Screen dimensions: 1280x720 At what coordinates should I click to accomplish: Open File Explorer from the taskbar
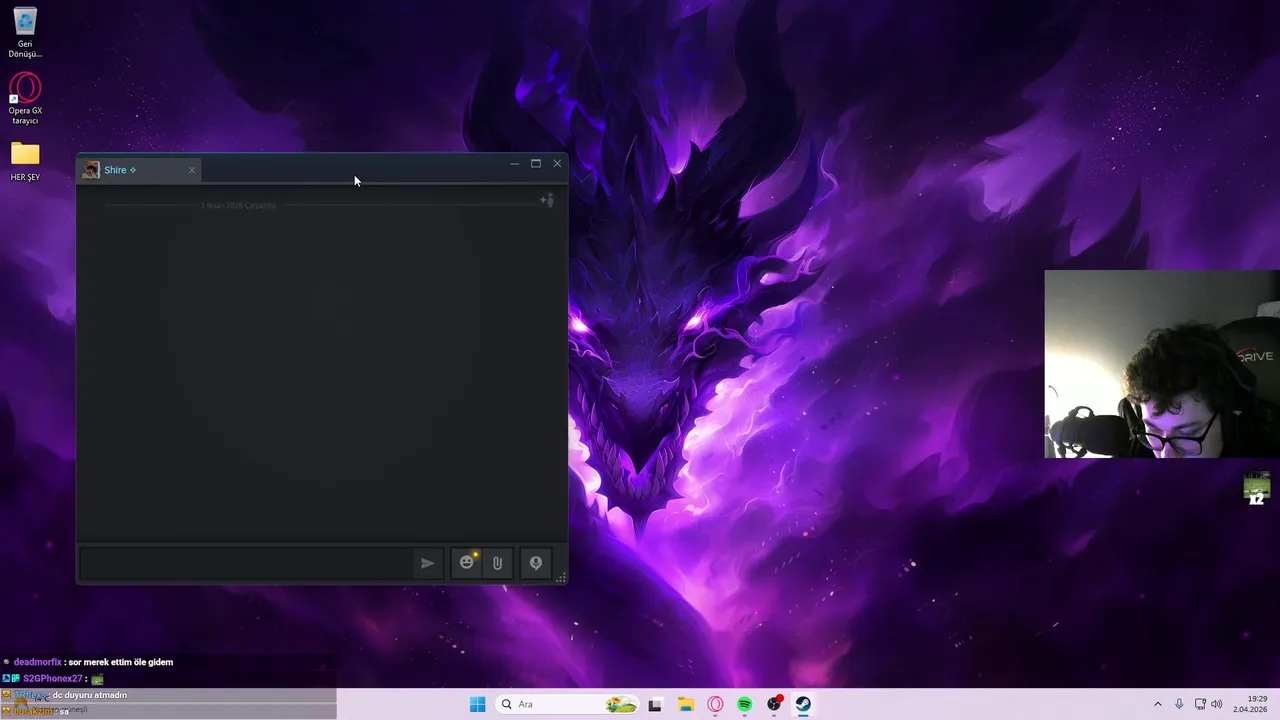[686, 704]
